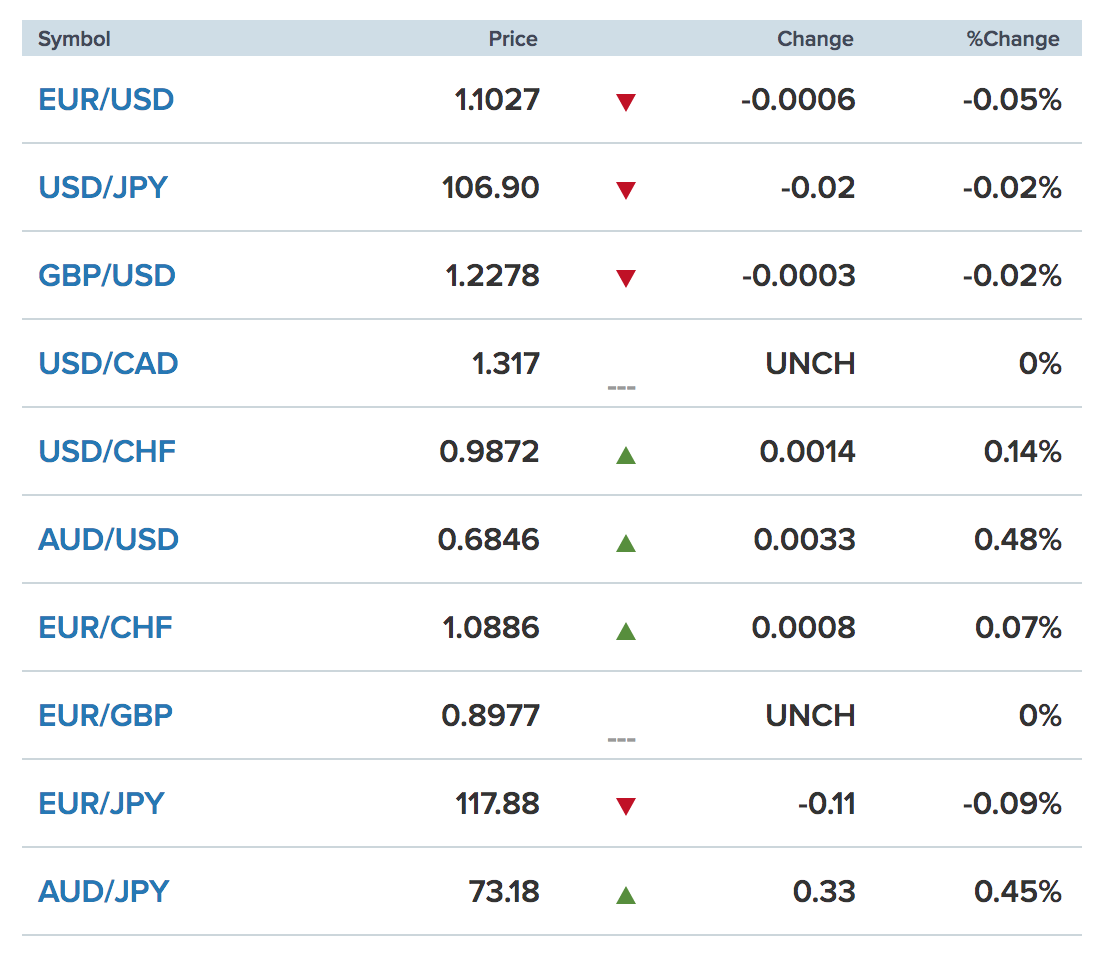Click the green up arrow for AUD/JPY
This screenshot has height=956, width=1110.
[x=626, y=895]
